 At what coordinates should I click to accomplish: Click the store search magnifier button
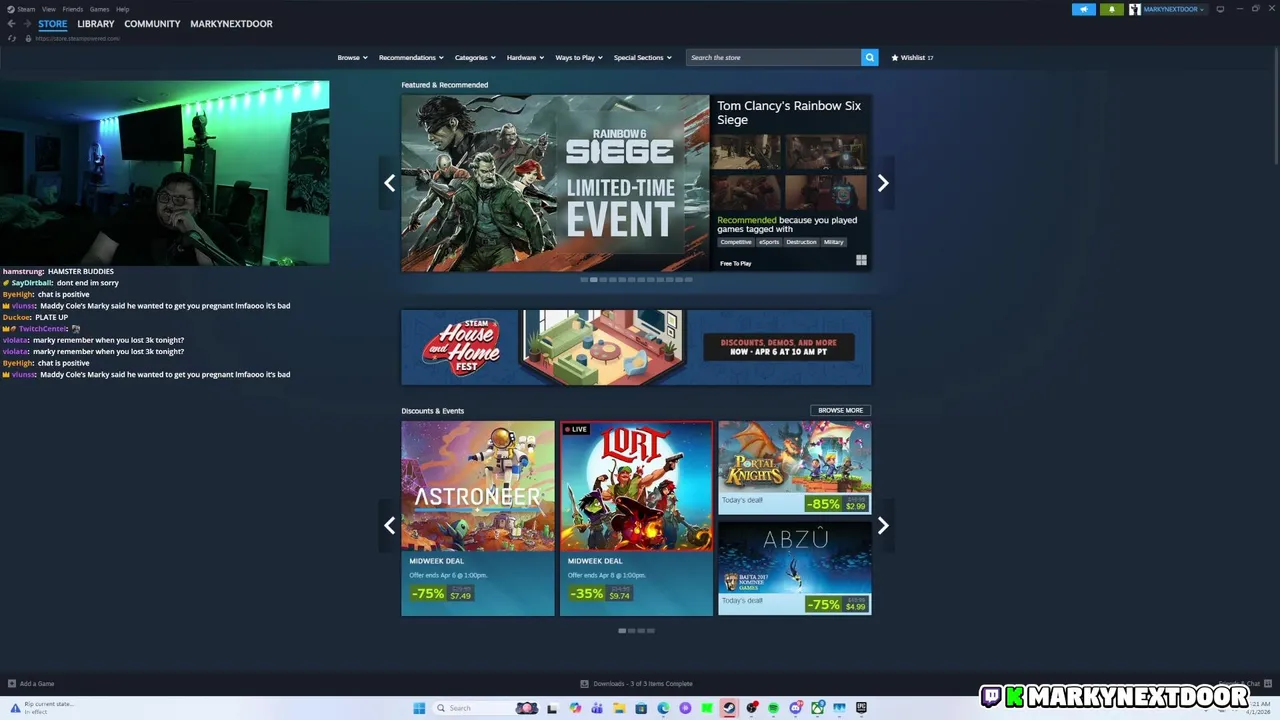(x=869, y=57)
